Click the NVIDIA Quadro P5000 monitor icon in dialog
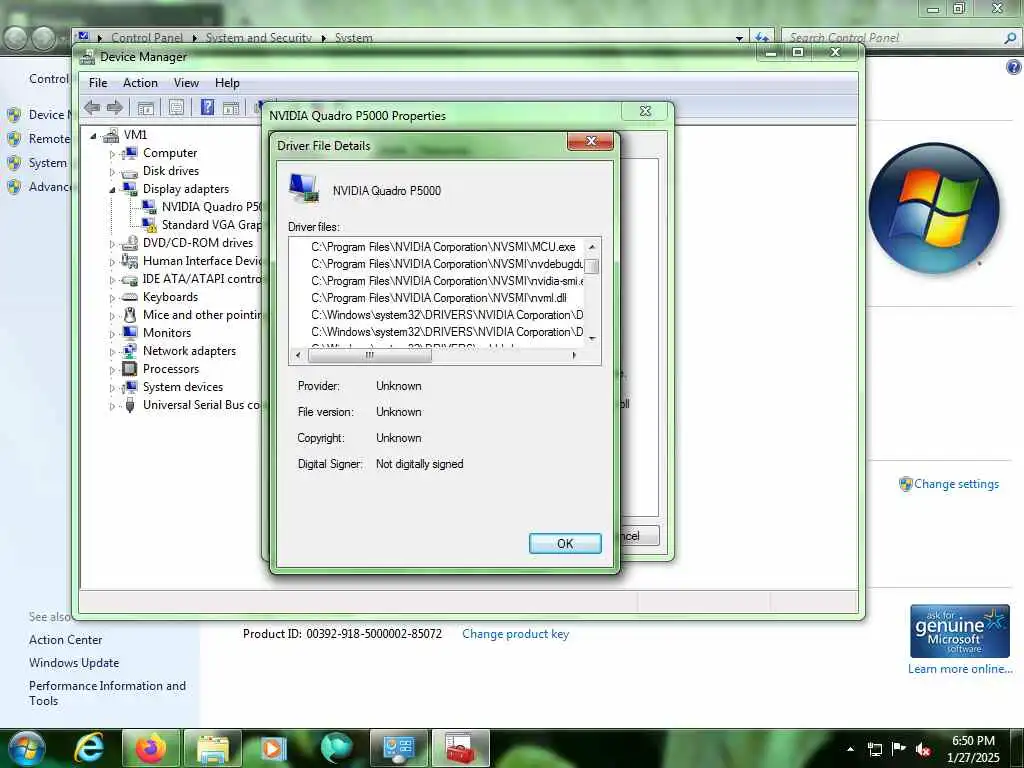The width and height of the screenshot is (1024, 768). [x=304, y=187]
